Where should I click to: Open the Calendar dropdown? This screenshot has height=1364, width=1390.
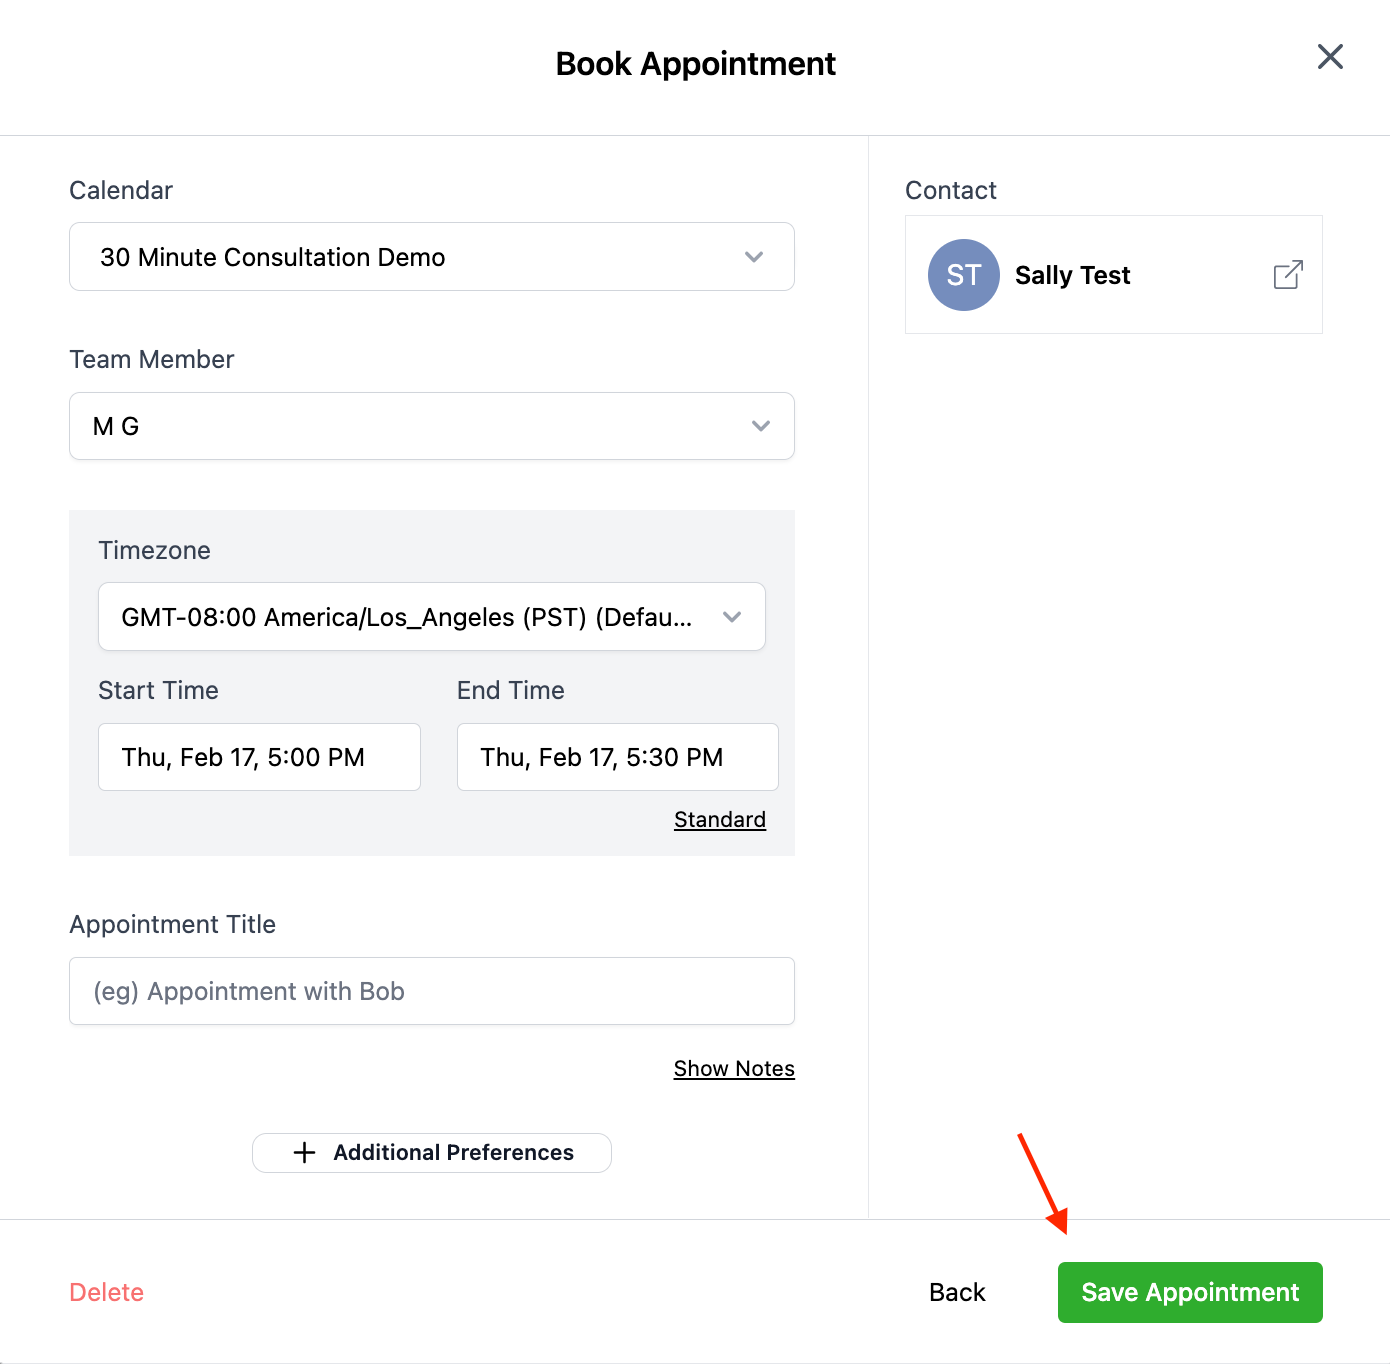coord(432,257)
